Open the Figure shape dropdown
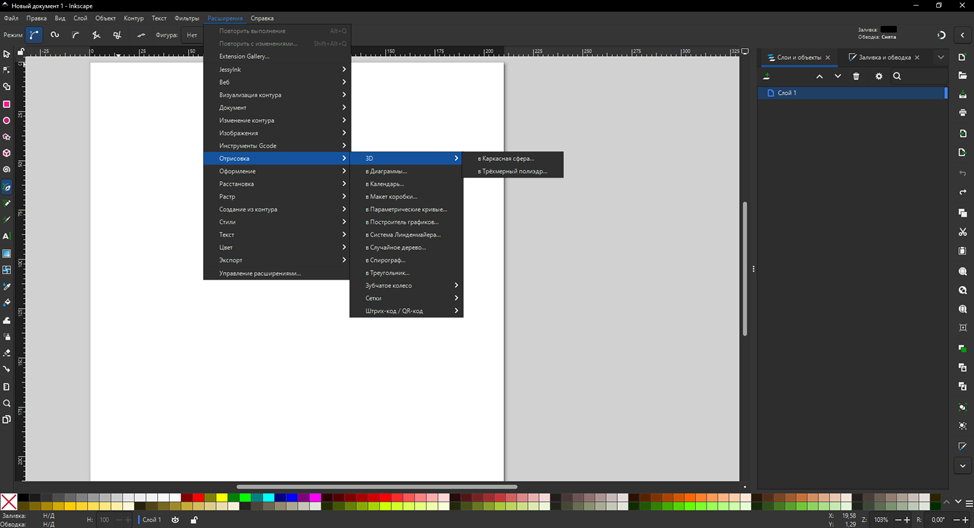Image resolution: width=974 pixels, height=528 pixels. pyautogui.click(x=193, y=35)
